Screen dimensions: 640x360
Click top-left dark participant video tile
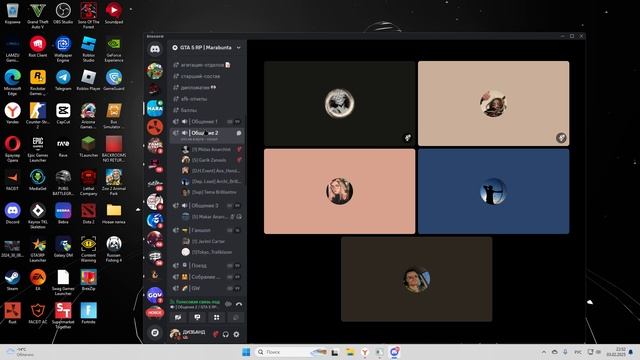(340, 104)
